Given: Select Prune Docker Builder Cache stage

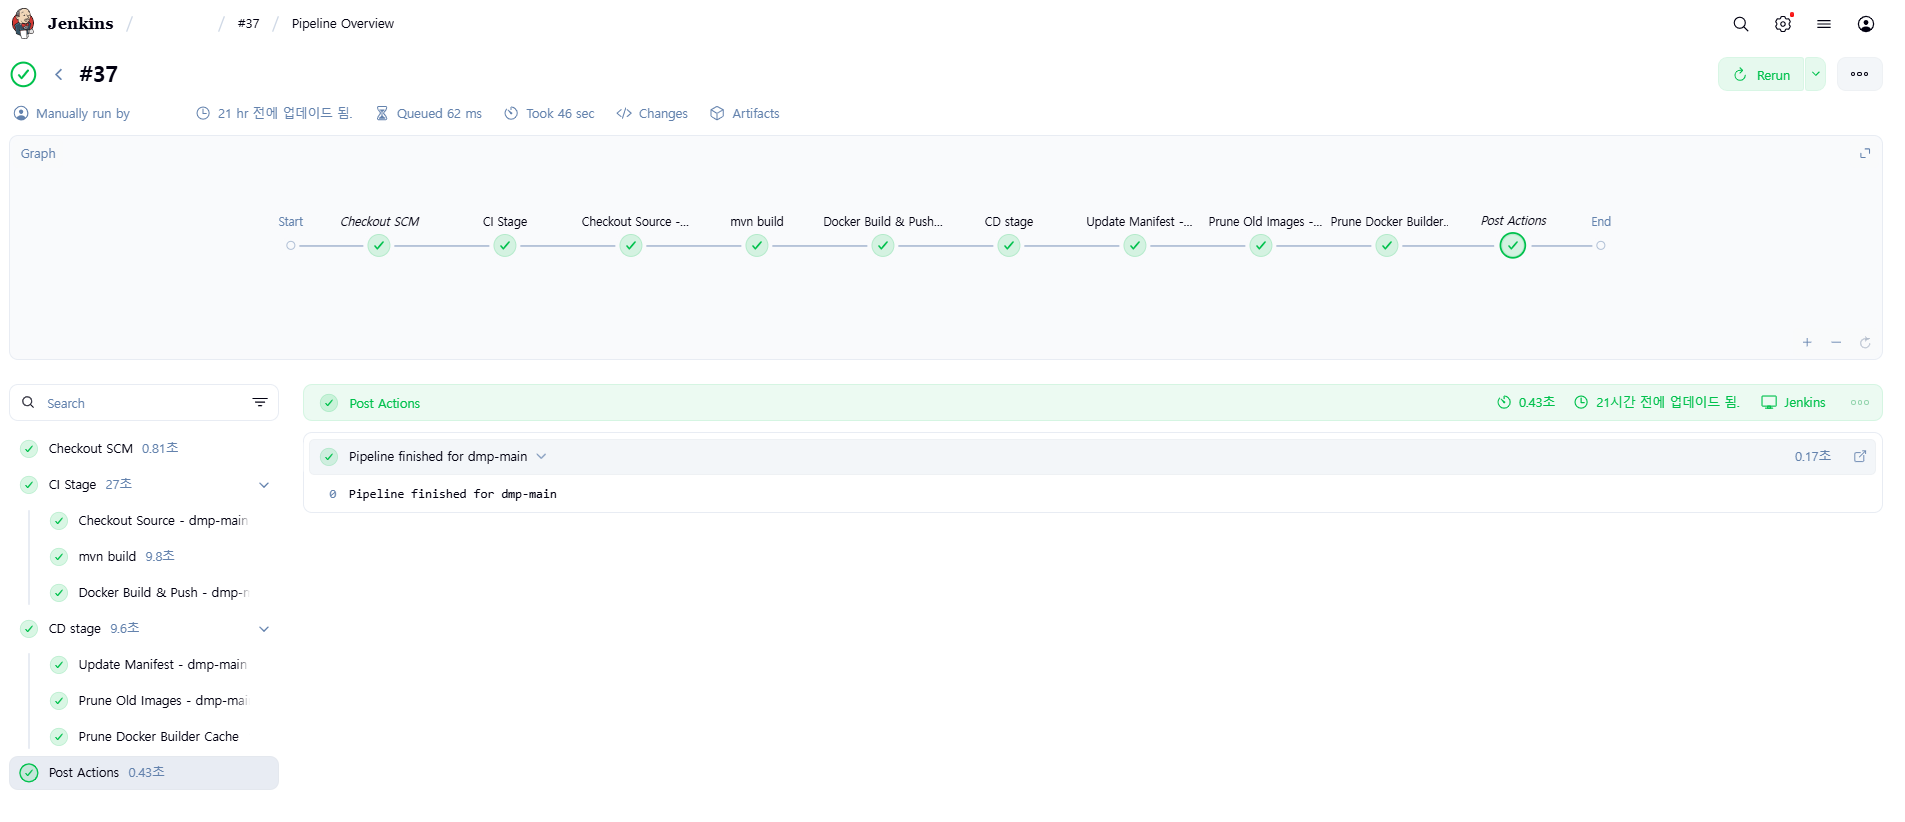Looking at the screenshot, I should pos(158,737).
